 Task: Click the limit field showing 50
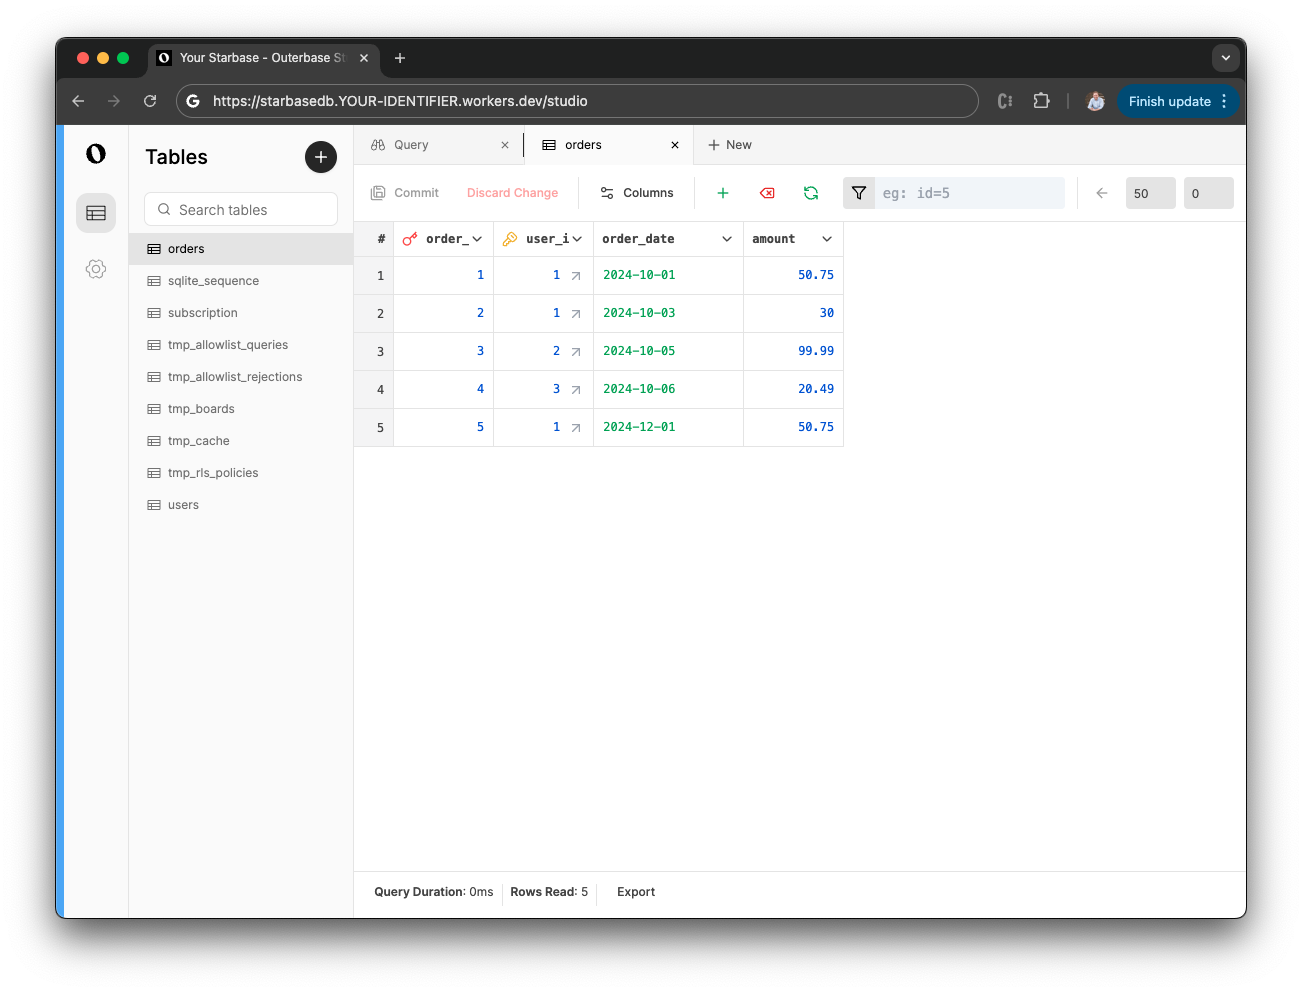pos(1151,193)
